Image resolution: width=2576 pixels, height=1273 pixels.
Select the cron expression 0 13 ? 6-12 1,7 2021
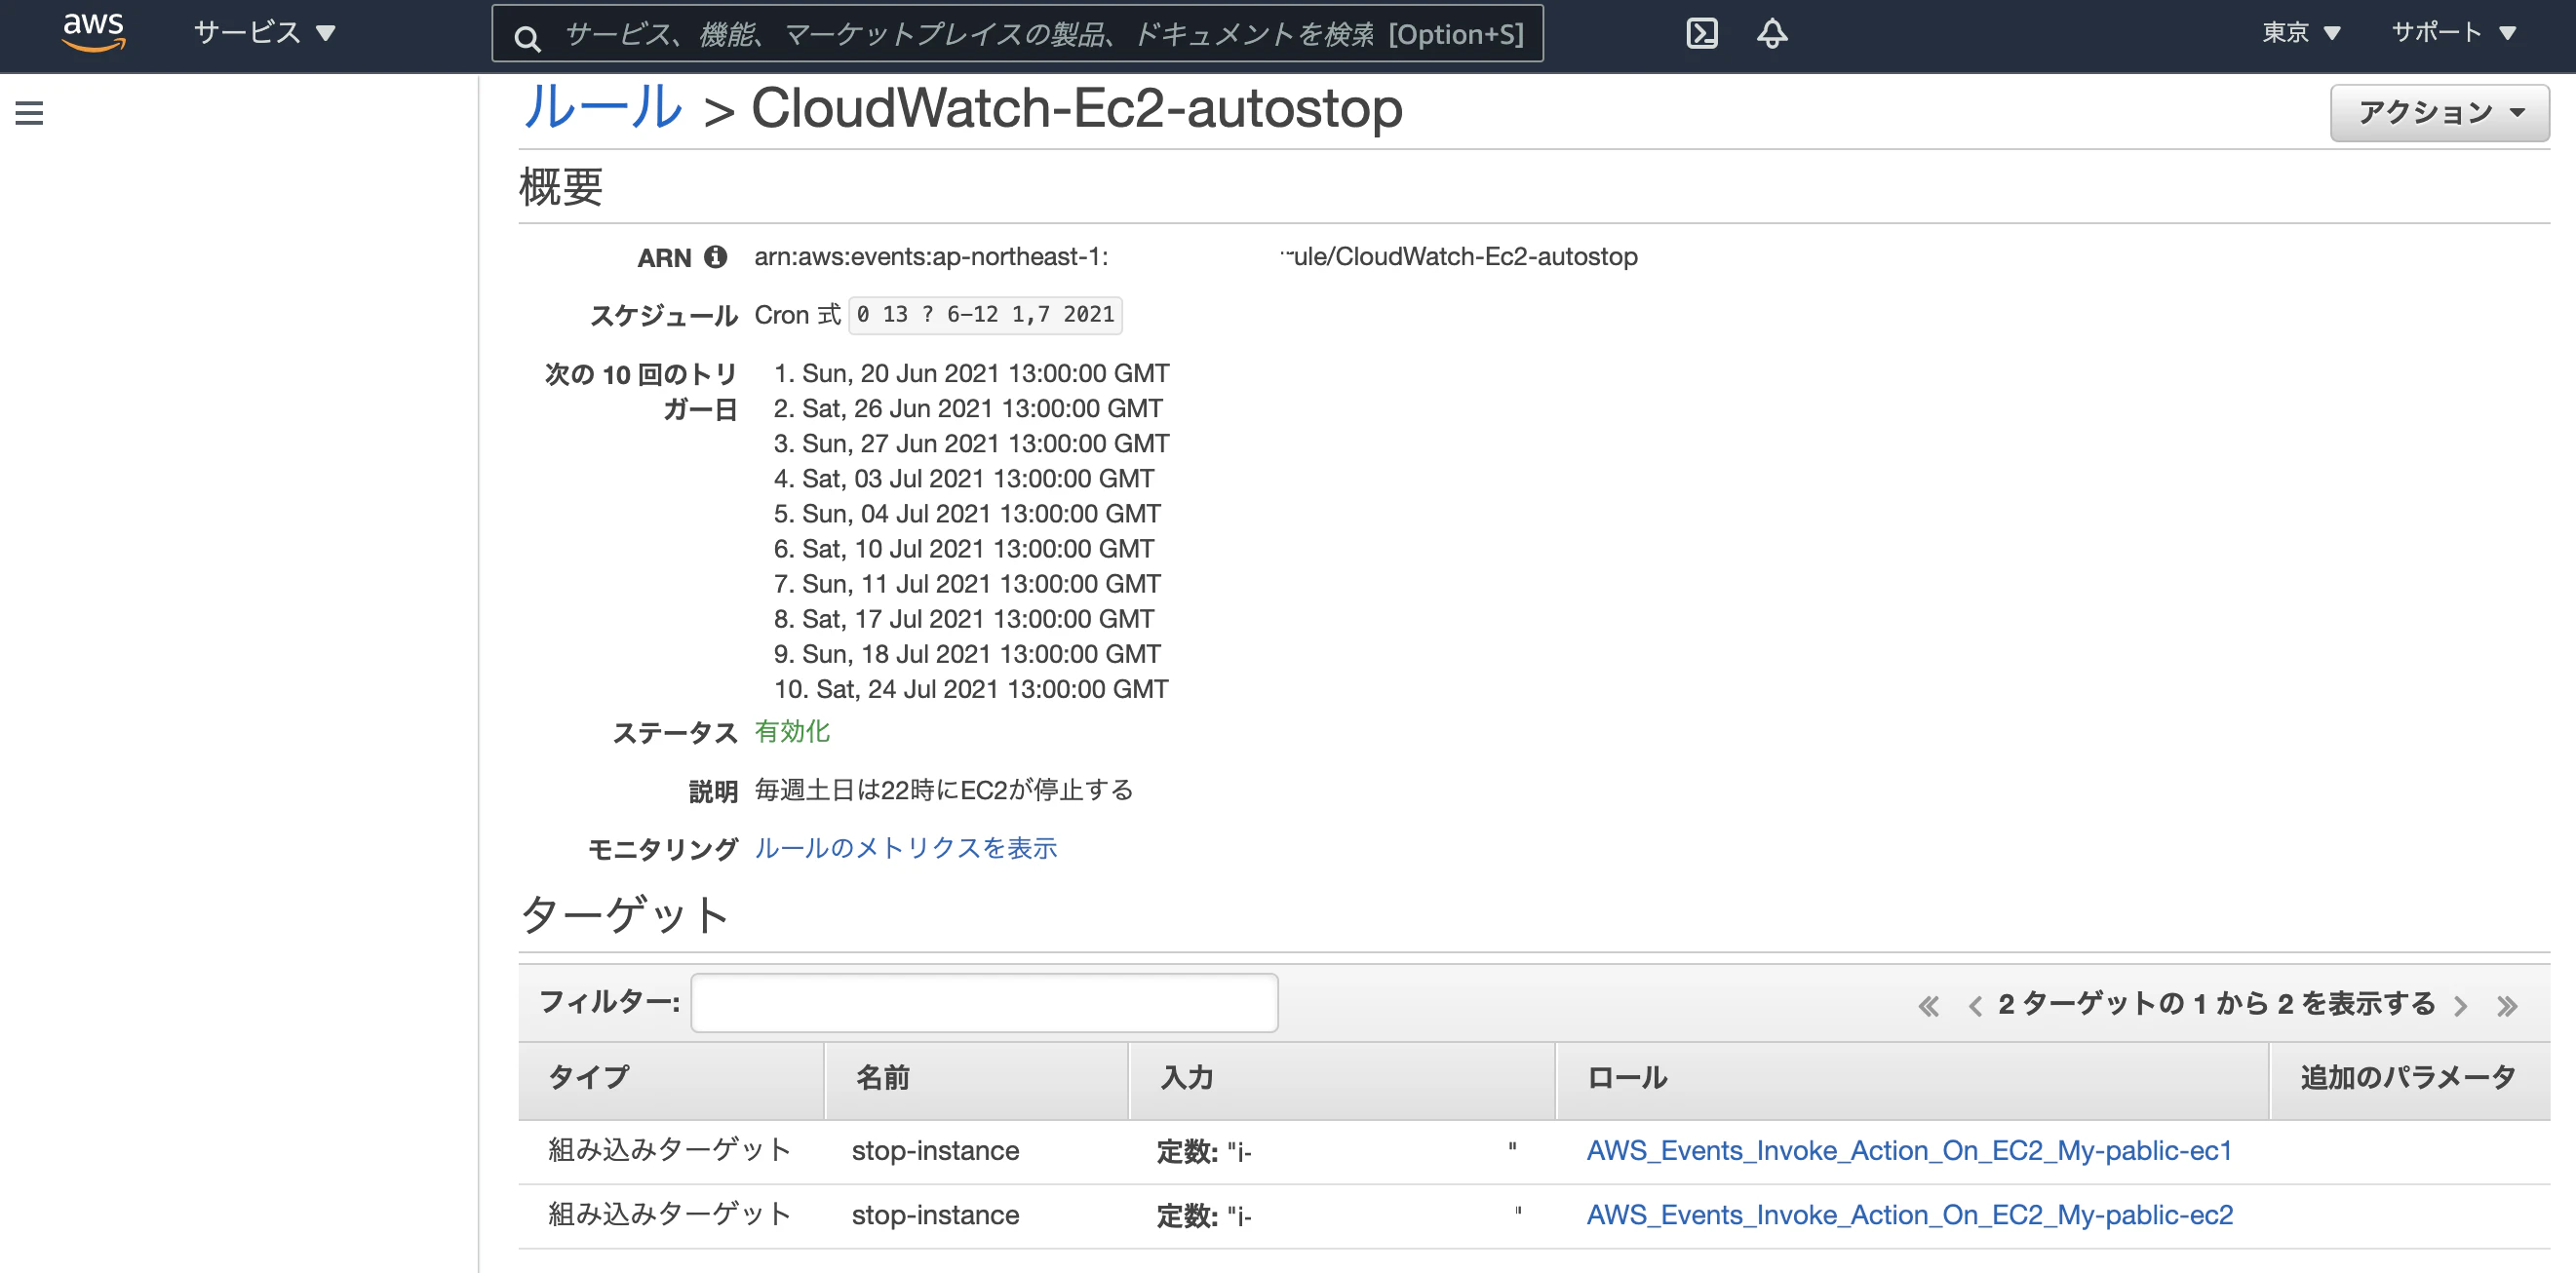click(985, 315)
